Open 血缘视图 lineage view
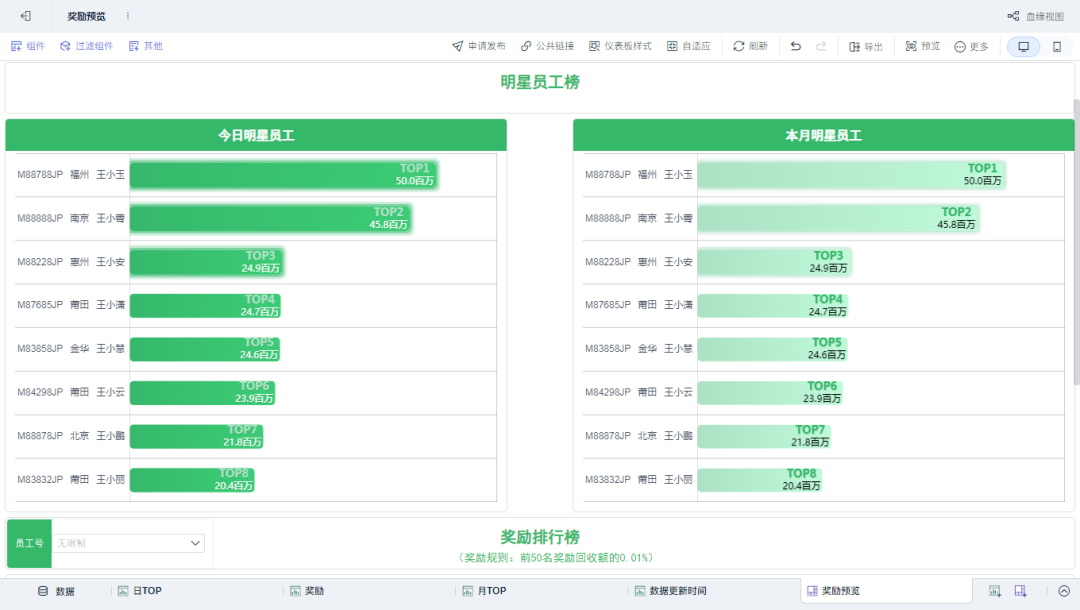Screen dimensions: 1080x610 coord(1036,16)
